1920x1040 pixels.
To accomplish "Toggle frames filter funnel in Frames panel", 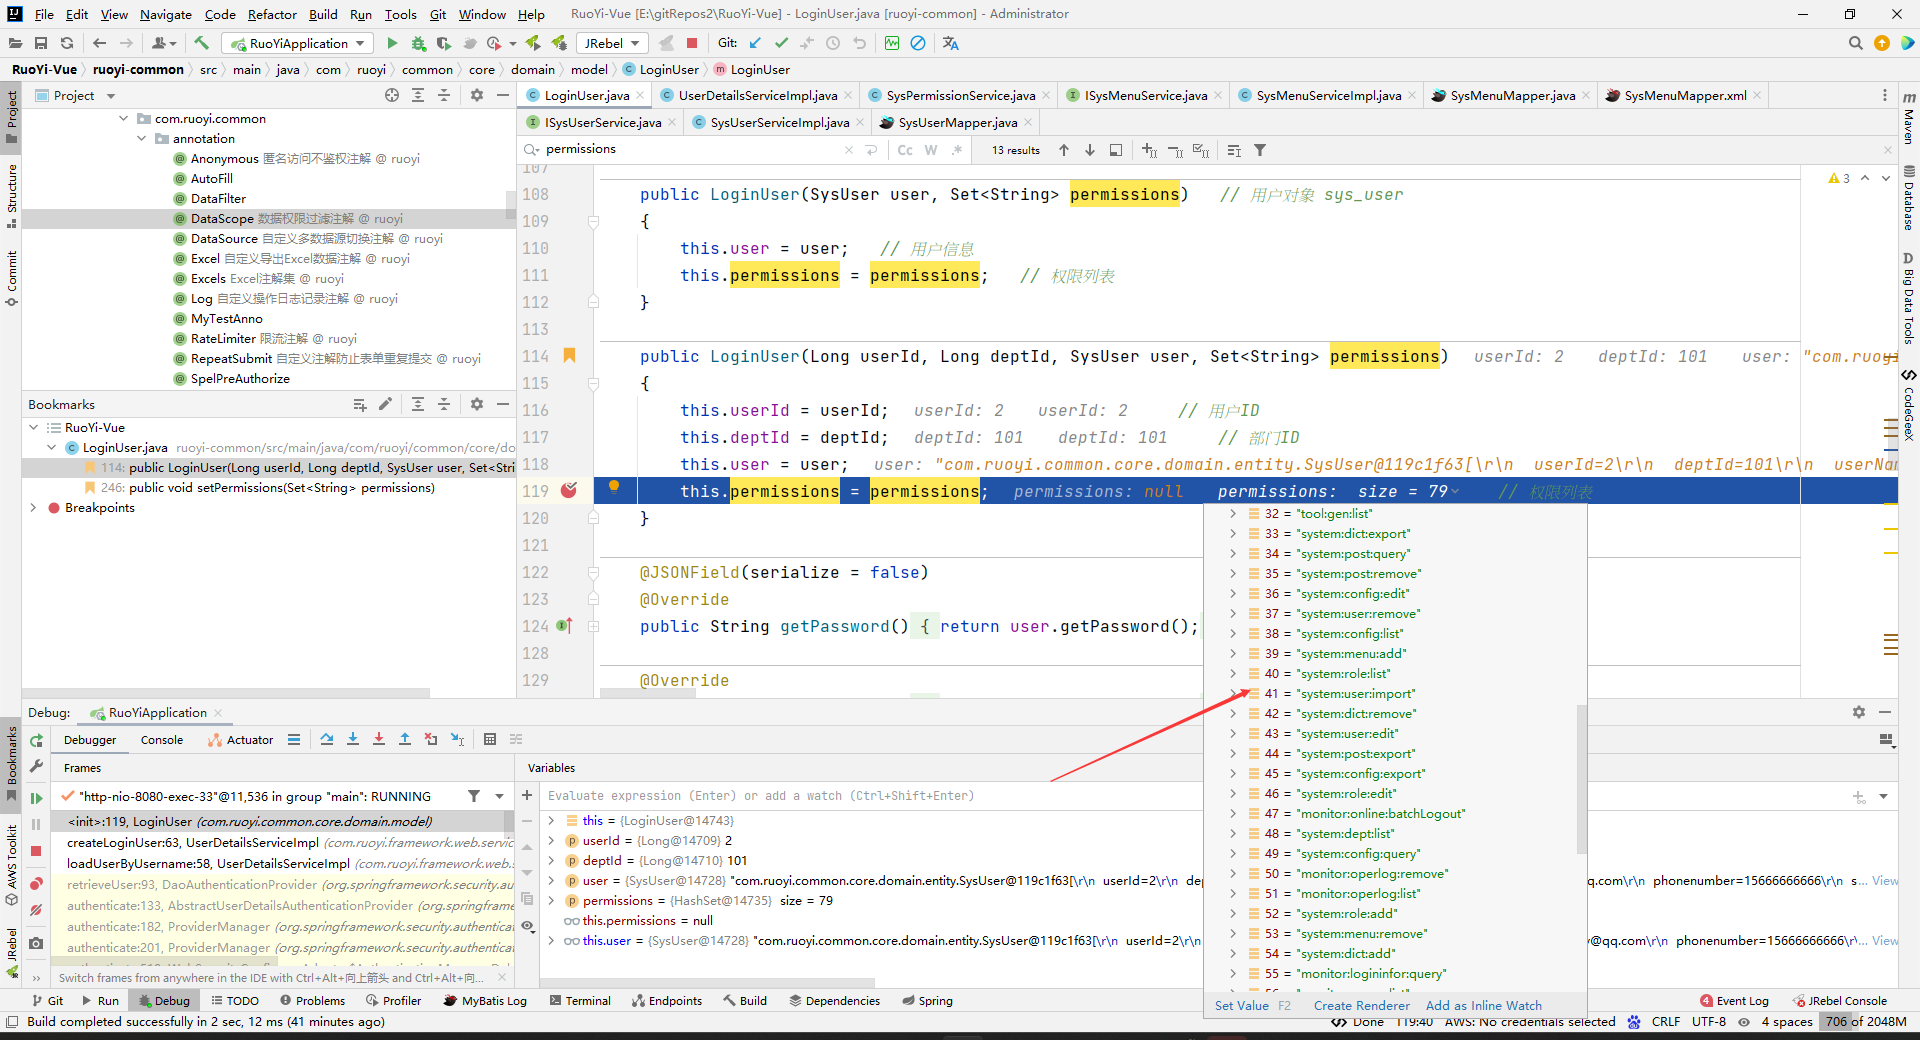I will click(474, 796).
